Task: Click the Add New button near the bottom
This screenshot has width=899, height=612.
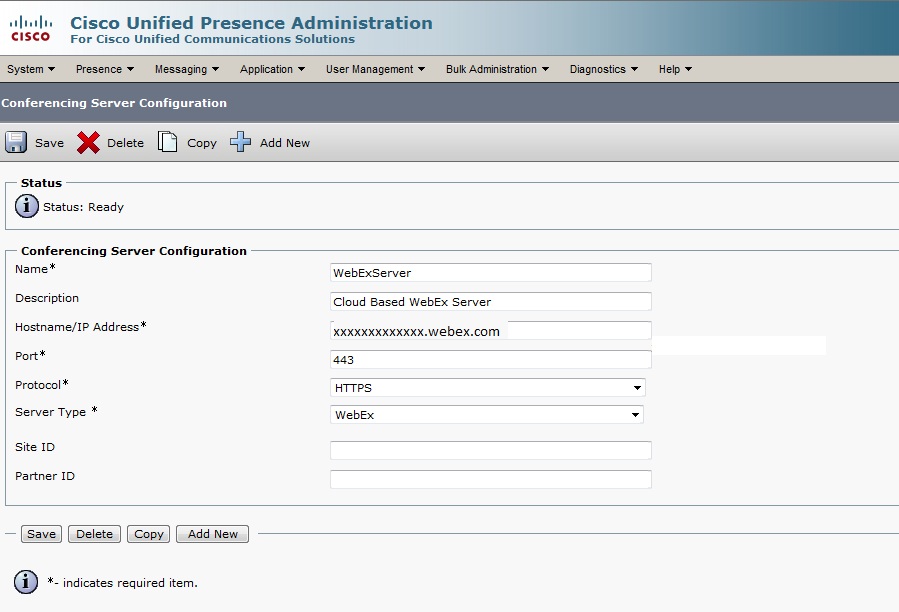Action: [x=211, y=534]
